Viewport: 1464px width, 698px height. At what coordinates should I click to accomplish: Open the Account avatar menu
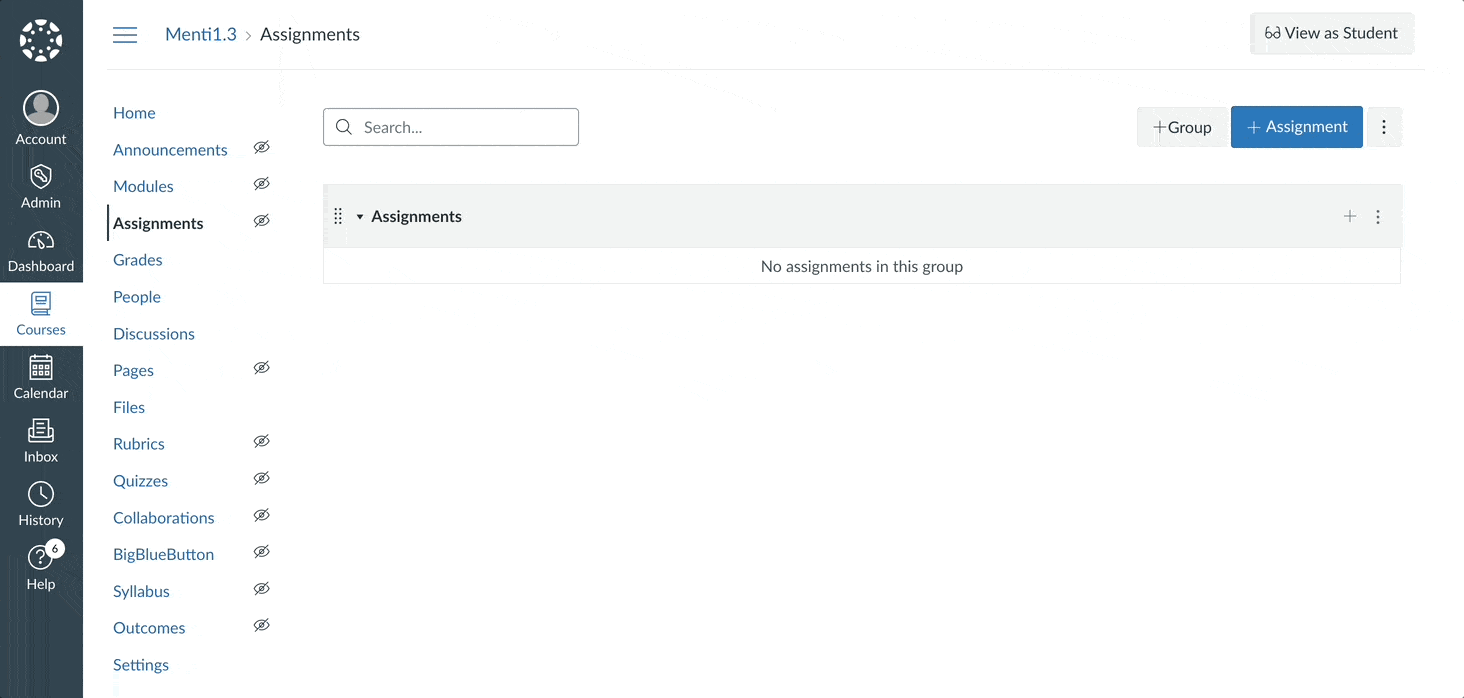tap(41, 108)
